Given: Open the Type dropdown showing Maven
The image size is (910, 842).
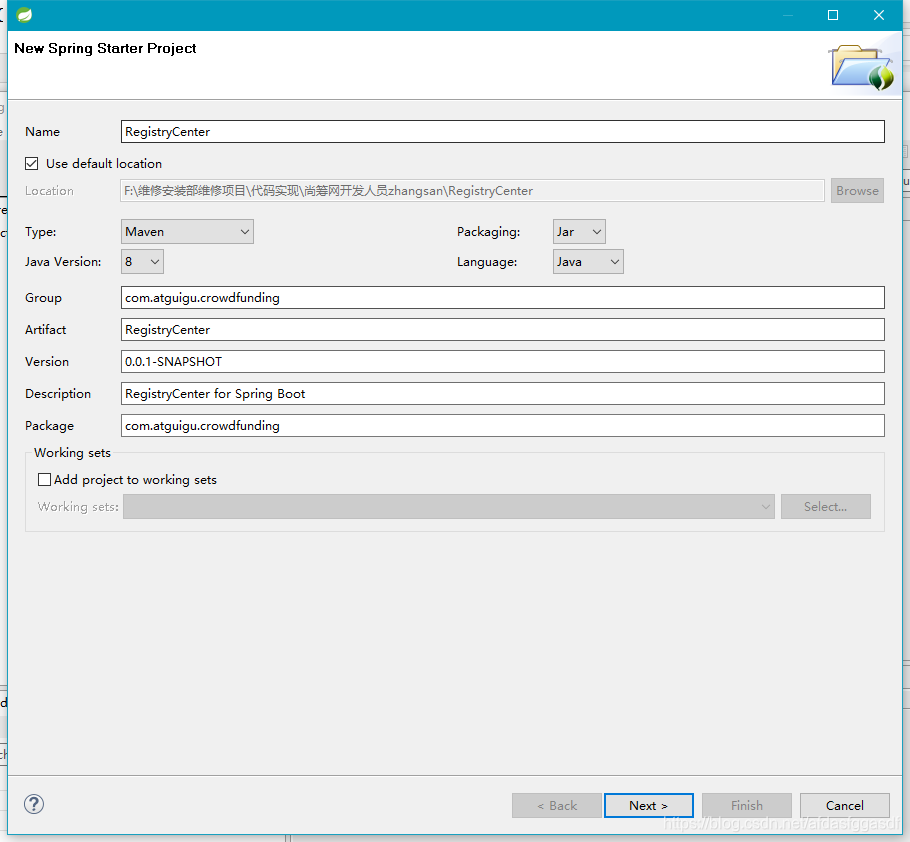Looking at the screenshot, I should pyautogui.click(x=187, y=232).
